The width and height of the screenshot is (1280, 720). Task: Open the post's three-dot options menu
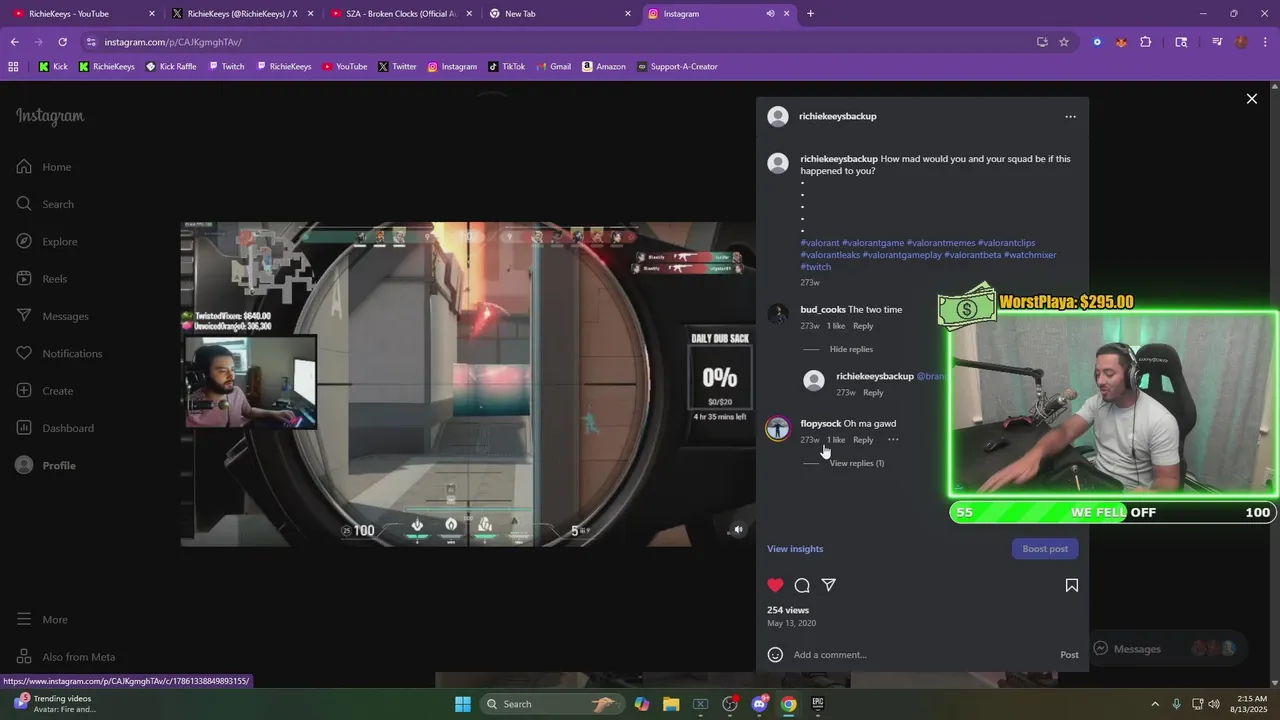pyautogui.click(x=1070, y=117)
